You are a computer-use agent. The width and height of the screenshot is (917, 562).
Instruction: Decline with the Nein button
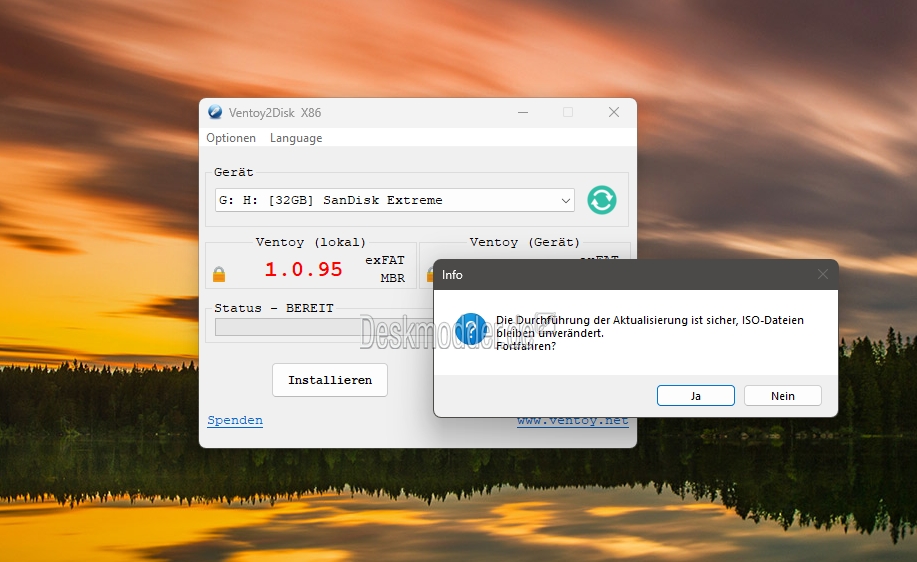(782, 396)
